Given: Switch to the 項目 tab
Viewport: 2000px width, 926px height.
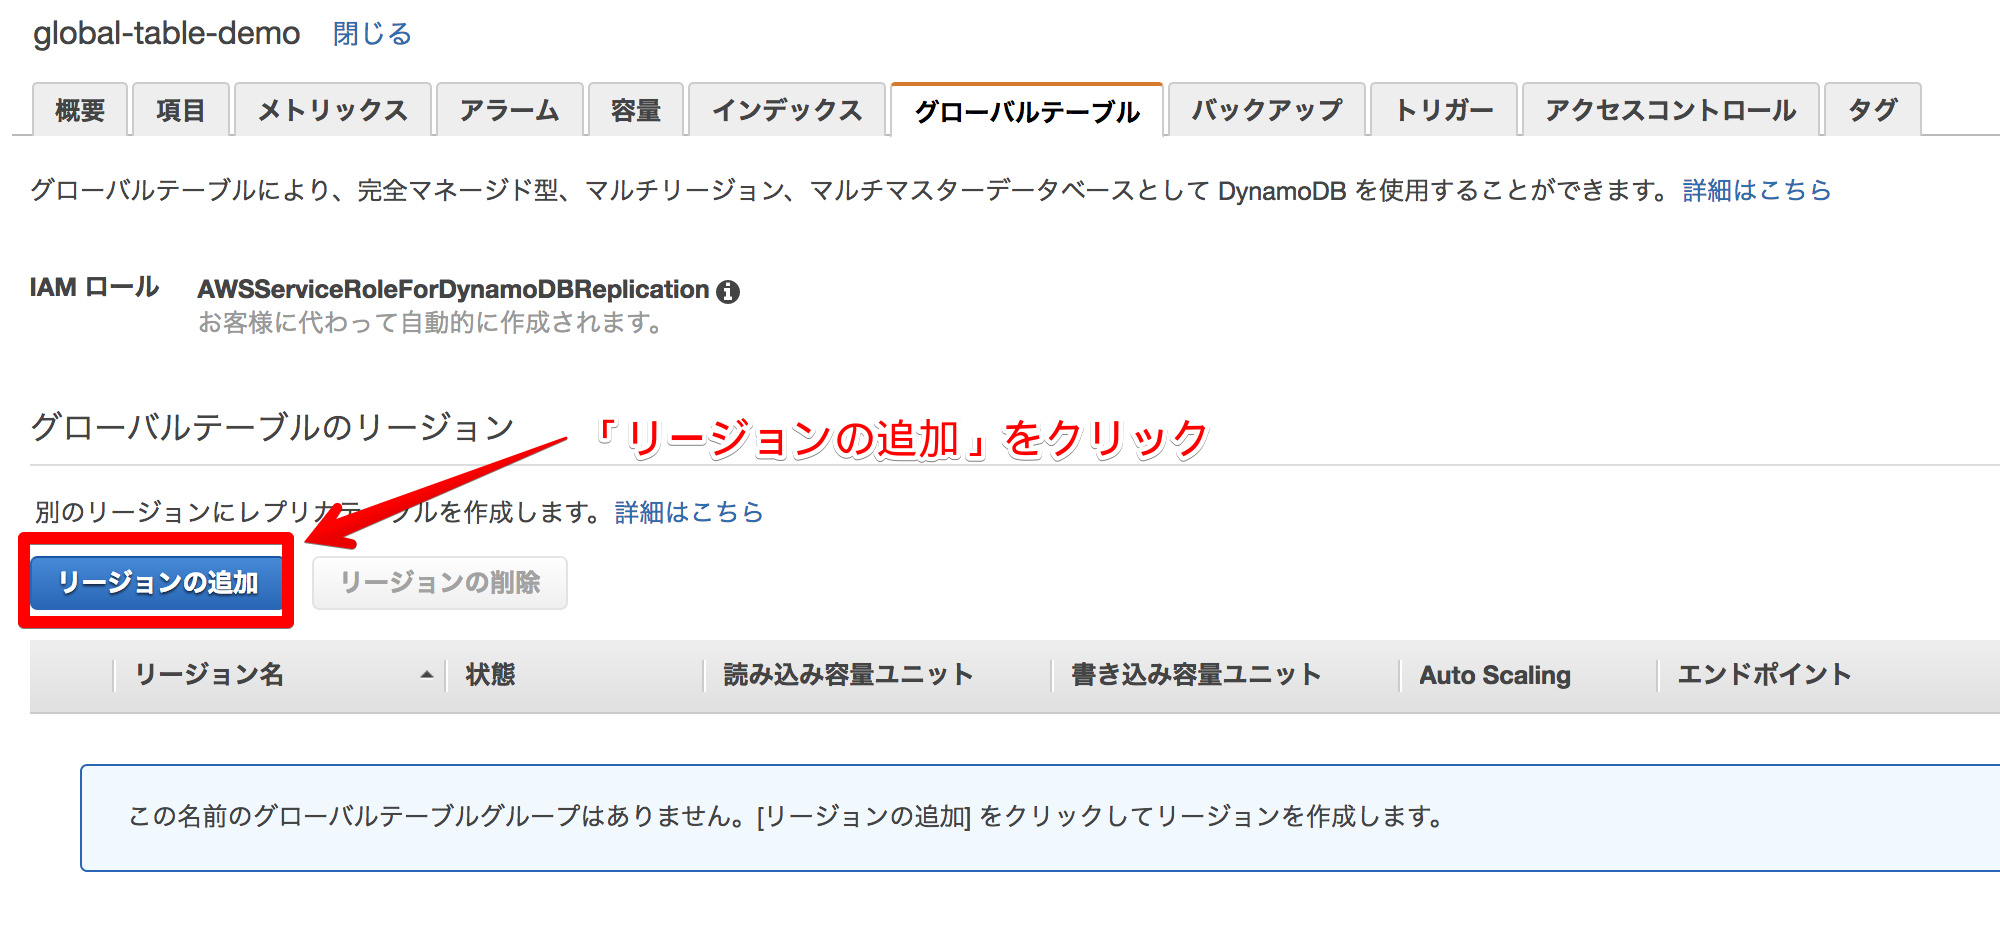Looking at the screenshot, I should click(181, 110).
